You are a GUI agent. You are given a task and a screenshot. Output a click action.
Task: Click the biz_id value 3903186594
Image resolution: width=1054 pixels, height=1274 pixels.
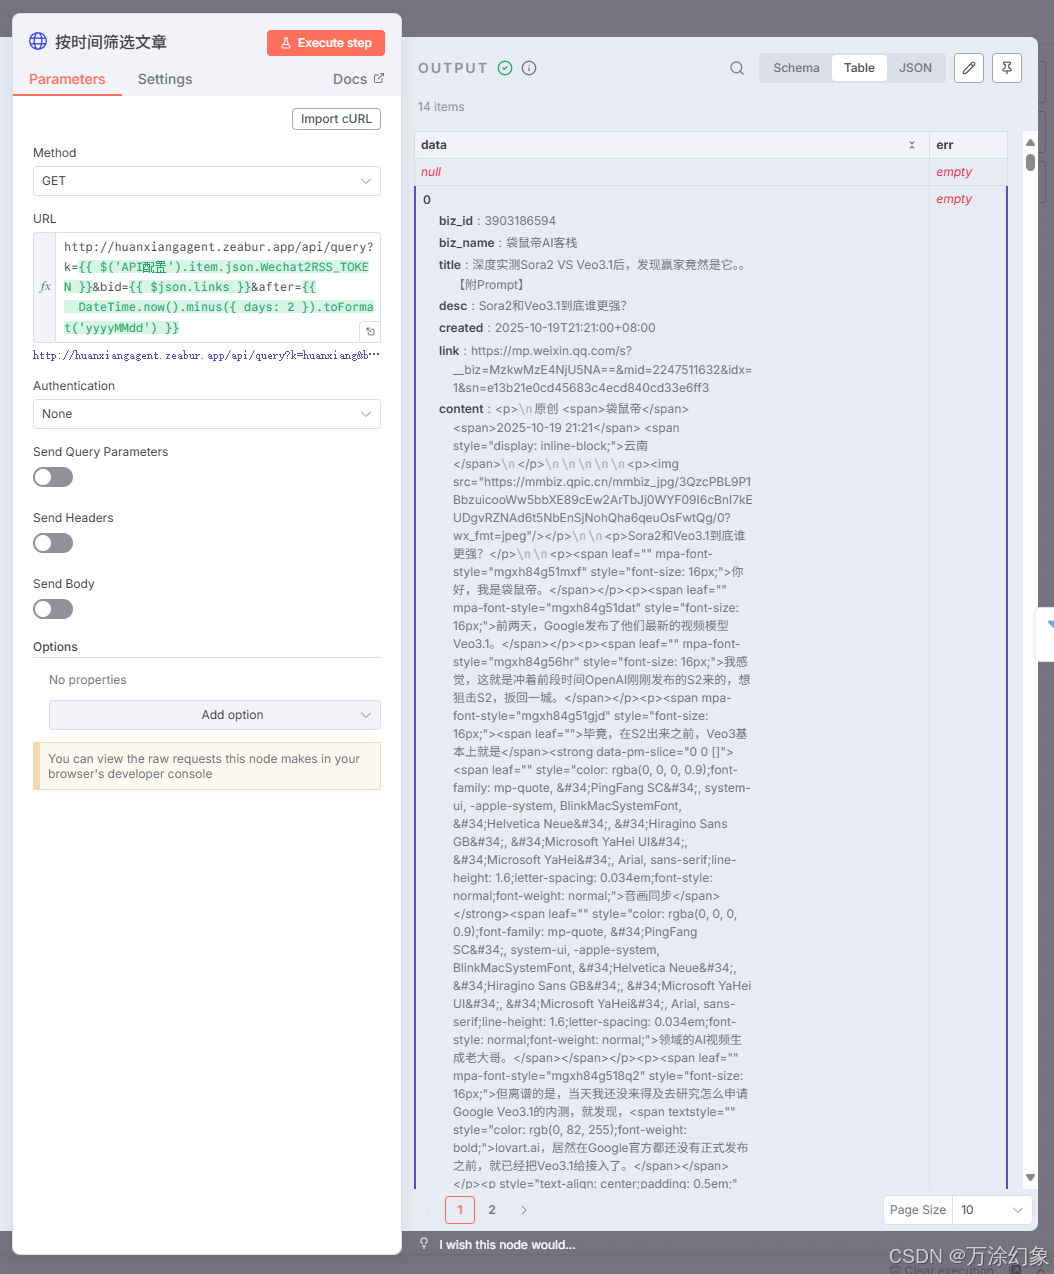(x=520, y=221)
